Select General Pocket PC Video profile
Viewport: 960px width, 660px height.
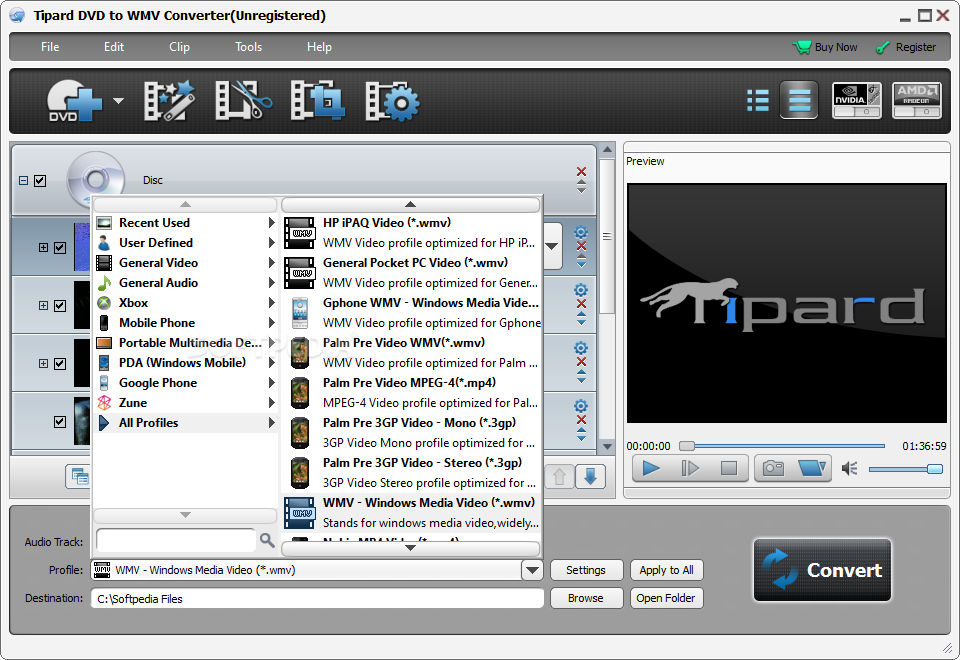[411, 272]
